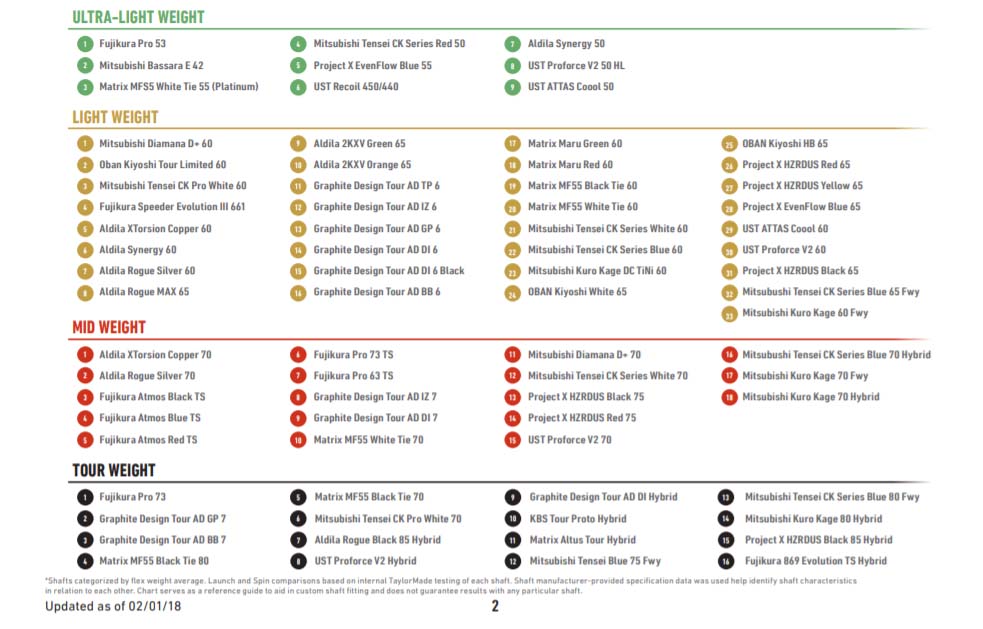983x629 pixels.
Task: Click the text "Project X HZRDUS Red 75"
Action: 582,418
